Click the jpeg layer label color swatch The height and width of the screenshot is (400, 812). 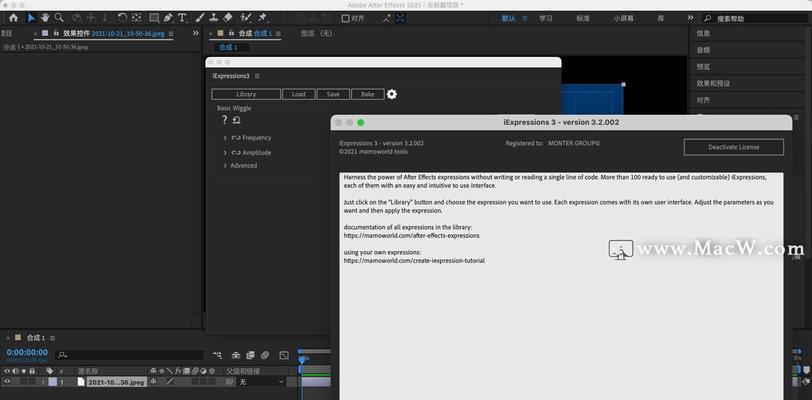click(53, 382)
